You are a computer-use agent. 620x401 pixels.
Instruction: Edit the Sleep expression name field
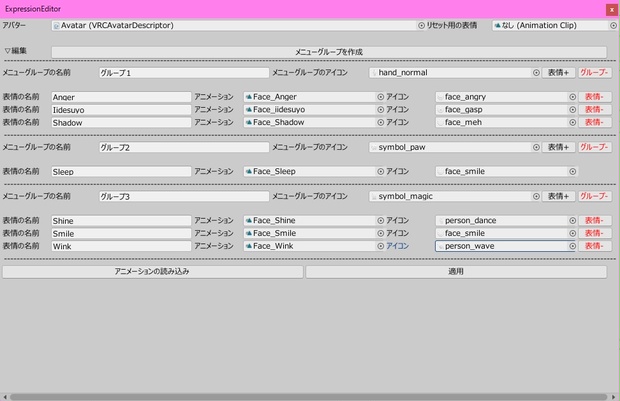121,172
